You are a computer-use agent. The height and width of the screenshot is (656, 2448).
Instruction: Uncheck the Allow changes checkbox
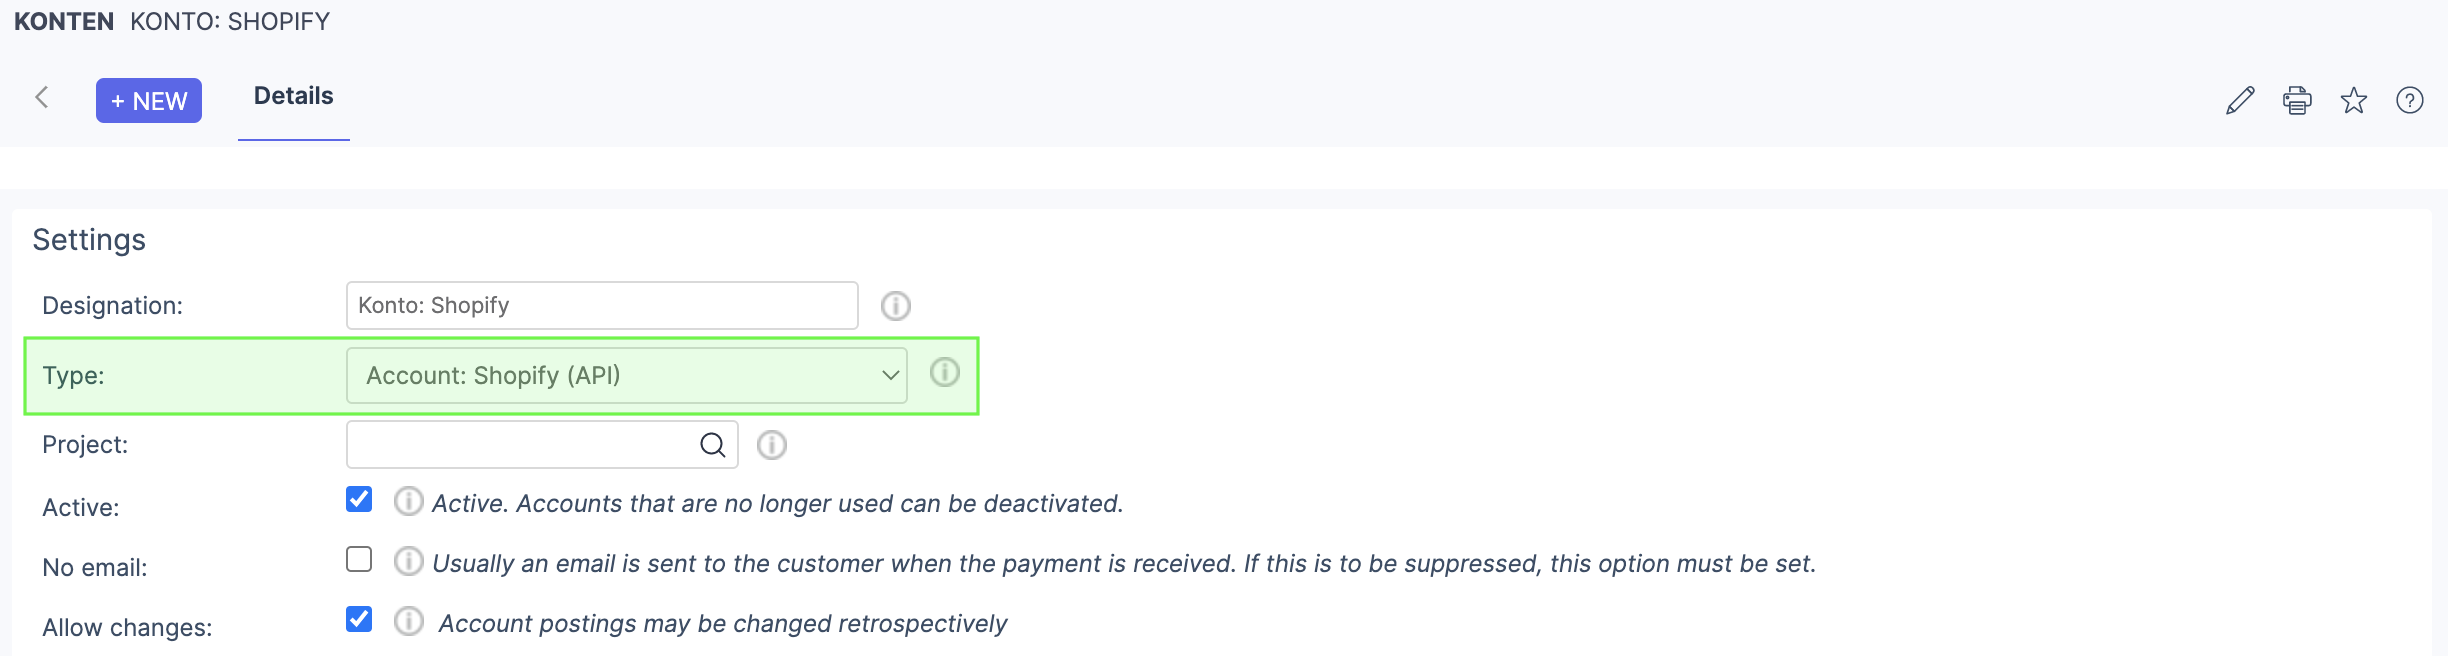pos(359,619)
